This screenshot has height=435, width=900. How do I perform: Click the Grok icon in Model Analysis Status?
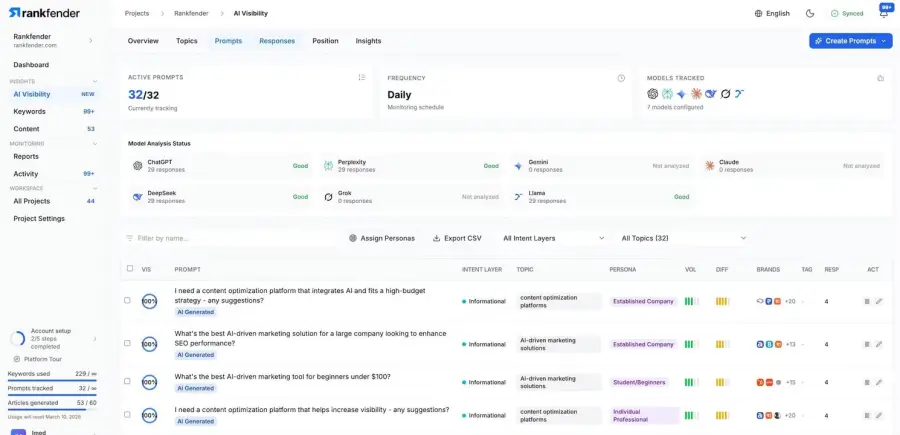tap(328, 197)
